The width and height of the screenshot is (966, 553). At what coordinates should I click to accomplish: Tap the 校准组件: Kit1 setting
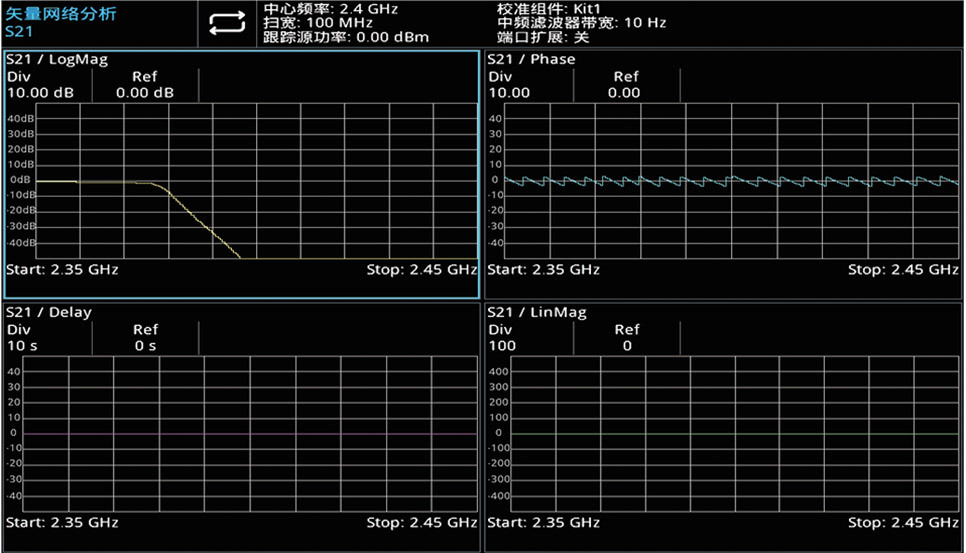549,9
